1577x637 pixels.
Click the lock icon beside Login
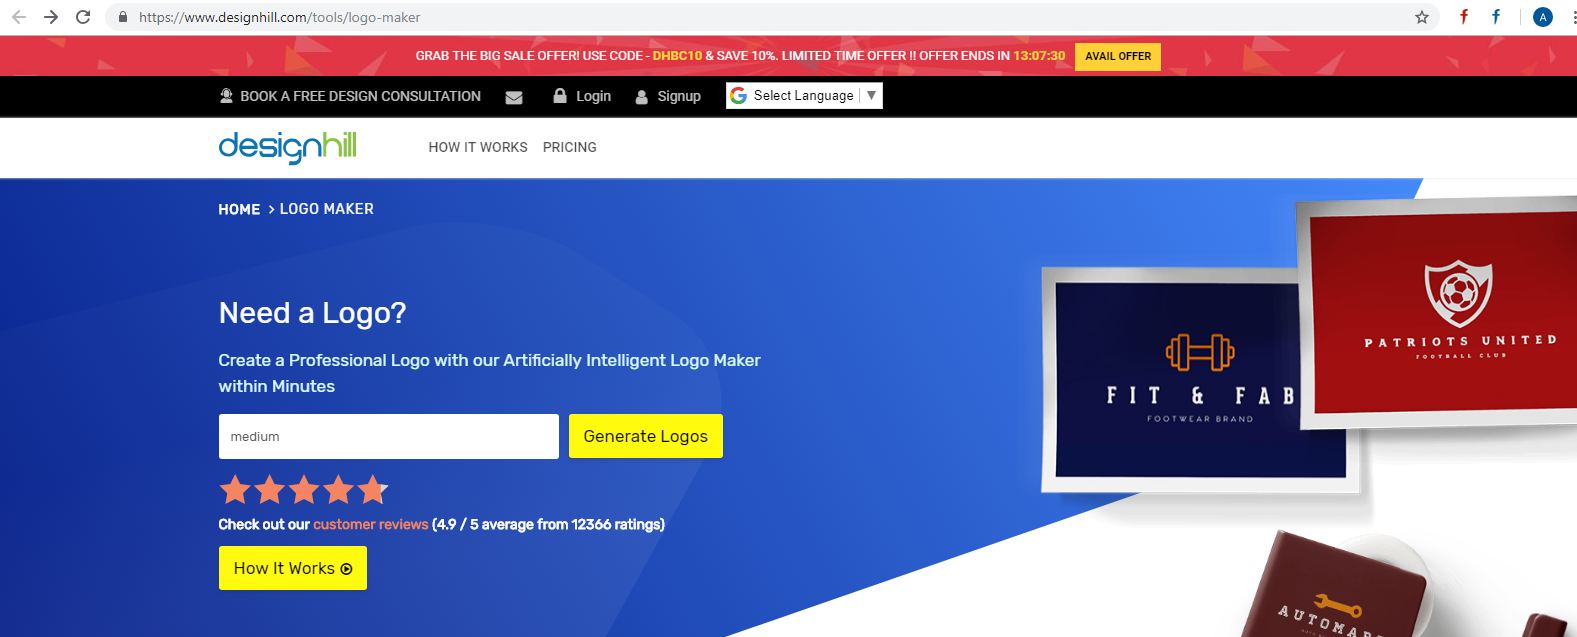(x=560, y=96)
